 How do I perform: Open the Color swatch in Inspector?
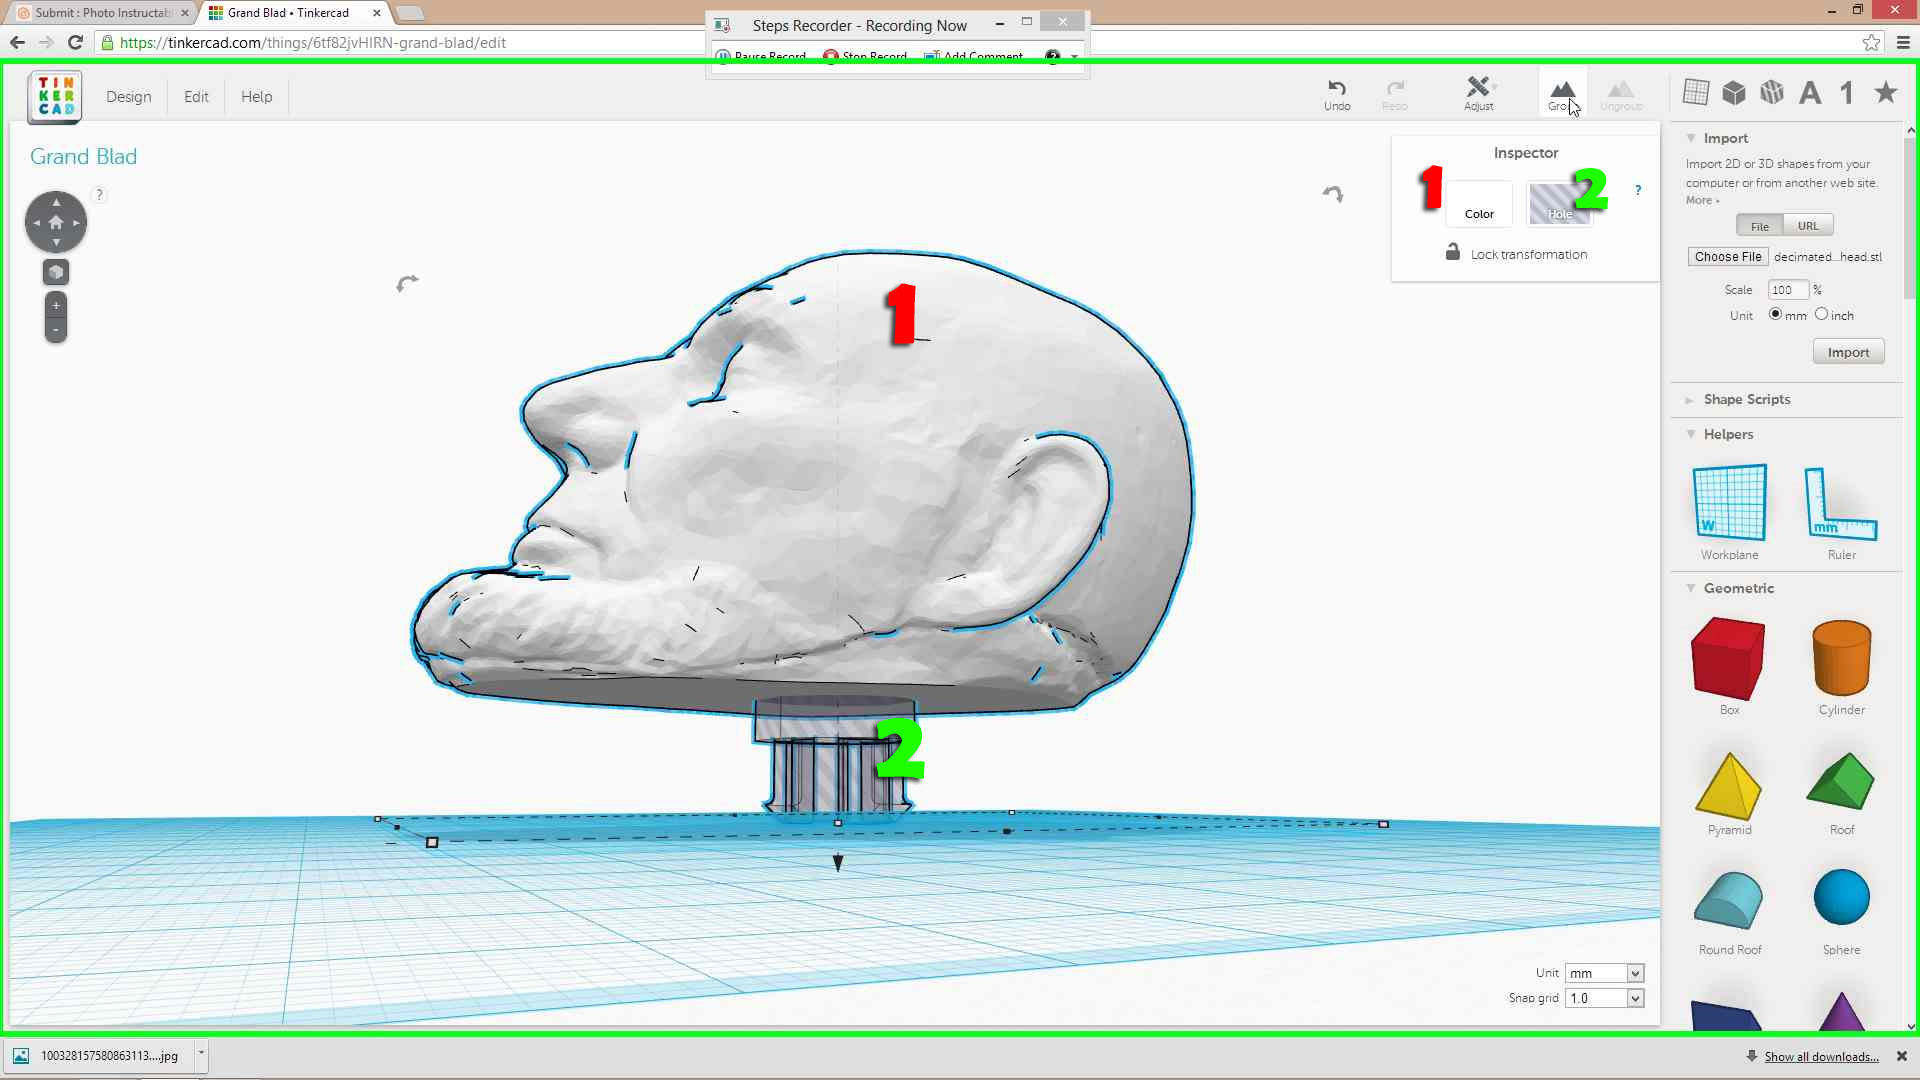(1479, 203)
